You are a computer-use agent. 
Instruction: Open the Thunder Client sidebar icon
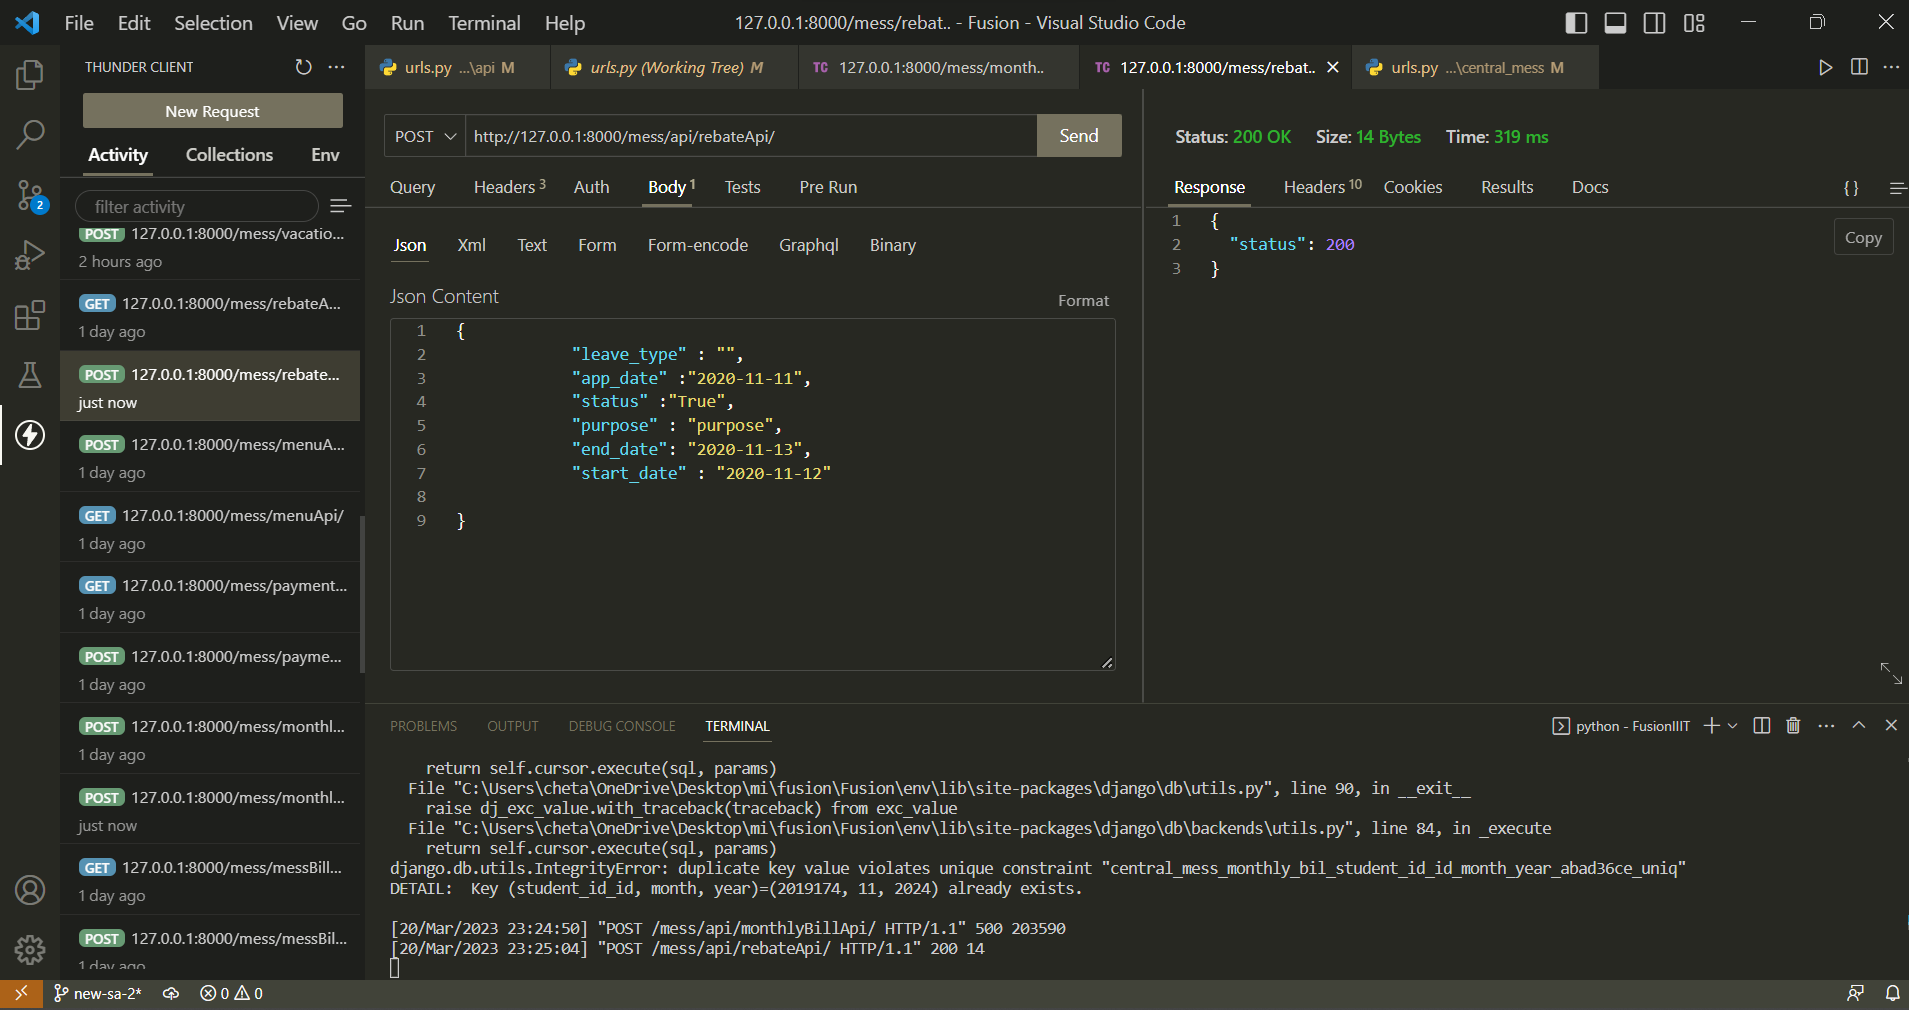(30, 435)
